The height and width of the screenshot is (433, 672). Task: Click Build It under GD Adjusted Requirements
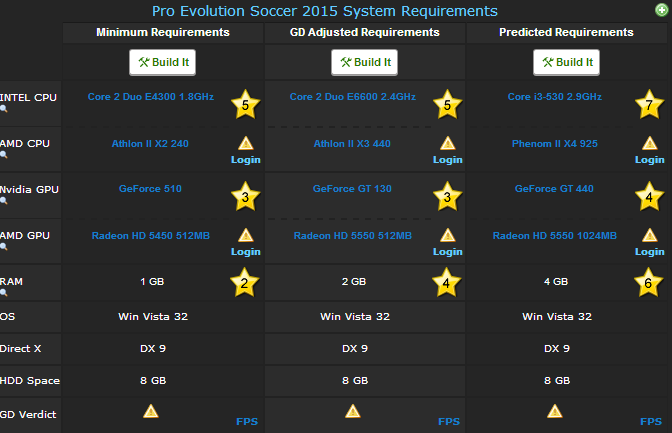(365, 62)
